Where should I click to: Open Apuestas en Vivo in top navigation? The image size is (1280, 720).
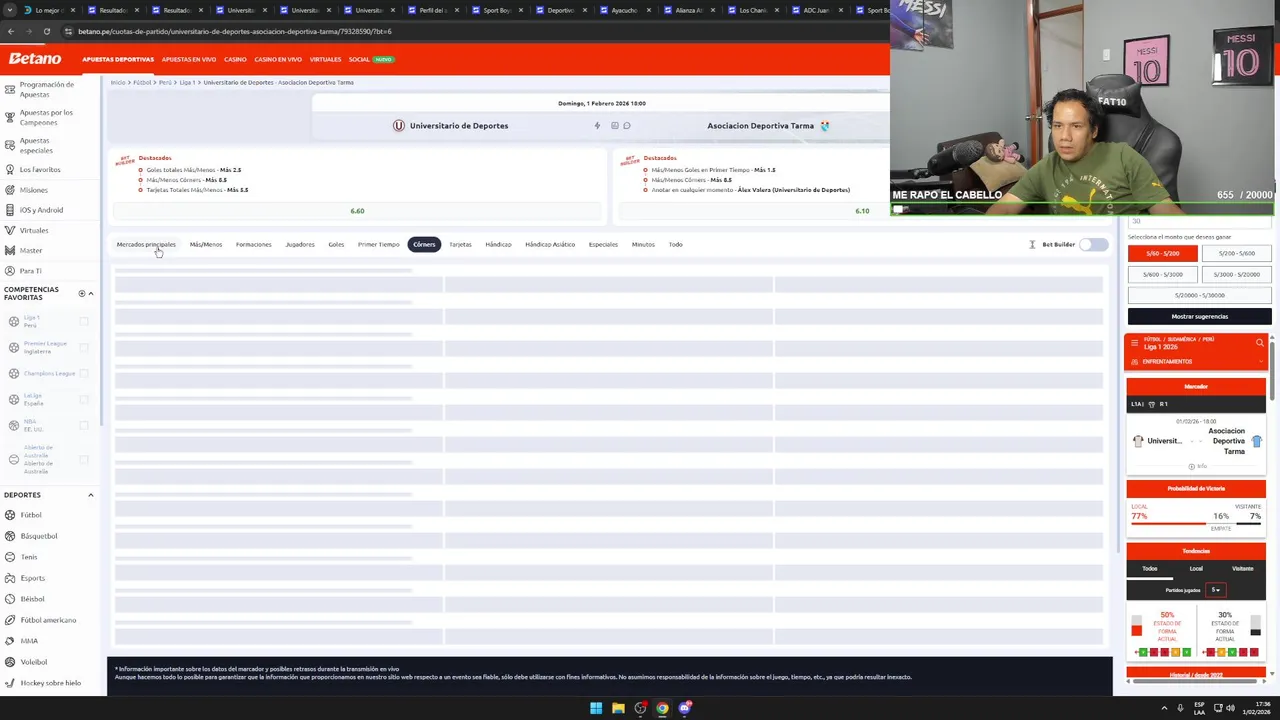click(189, 59)
